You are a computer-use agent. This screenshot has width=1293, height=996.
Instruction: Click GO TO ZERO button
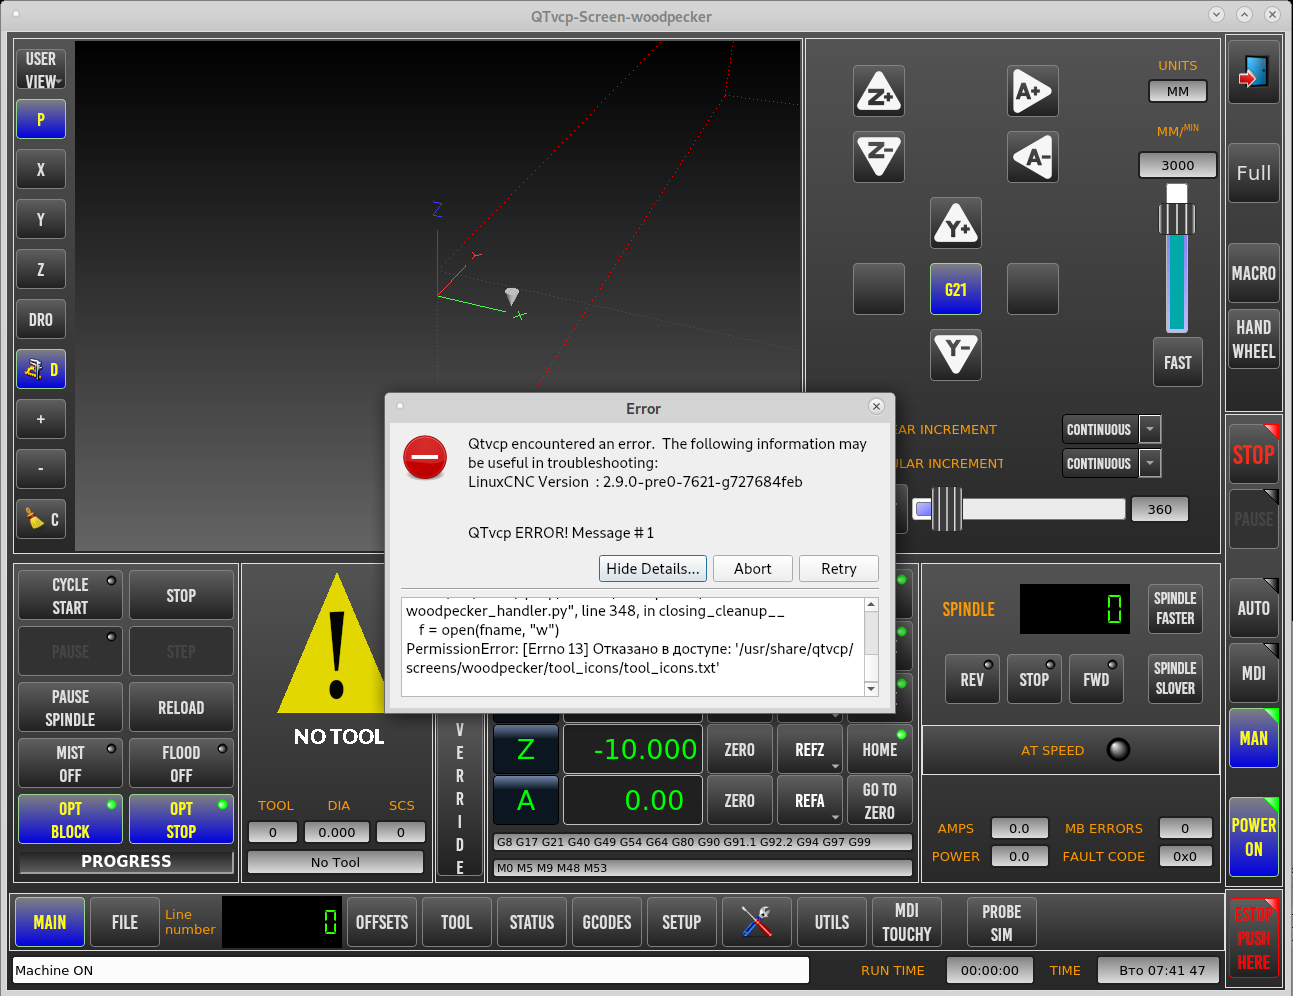tap(880, 801)
